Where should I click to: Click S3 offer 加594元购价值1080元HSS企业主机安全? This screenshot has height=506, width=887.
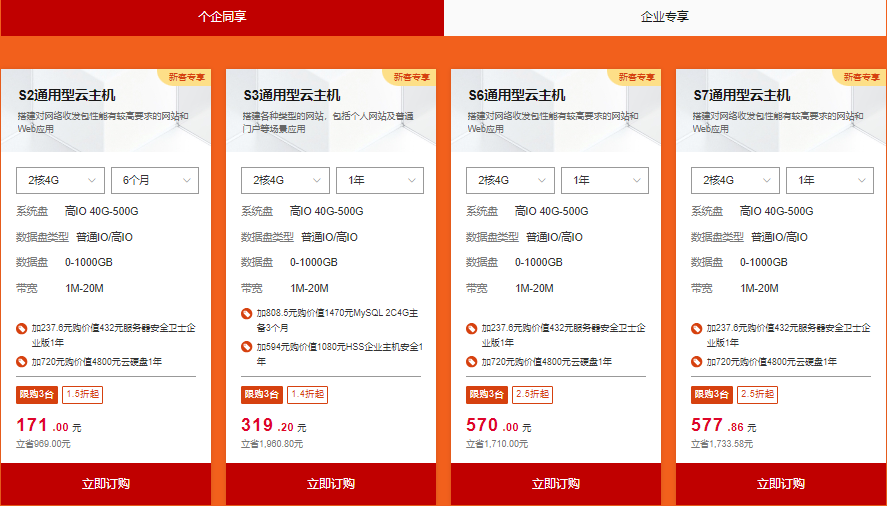[340, 354]
